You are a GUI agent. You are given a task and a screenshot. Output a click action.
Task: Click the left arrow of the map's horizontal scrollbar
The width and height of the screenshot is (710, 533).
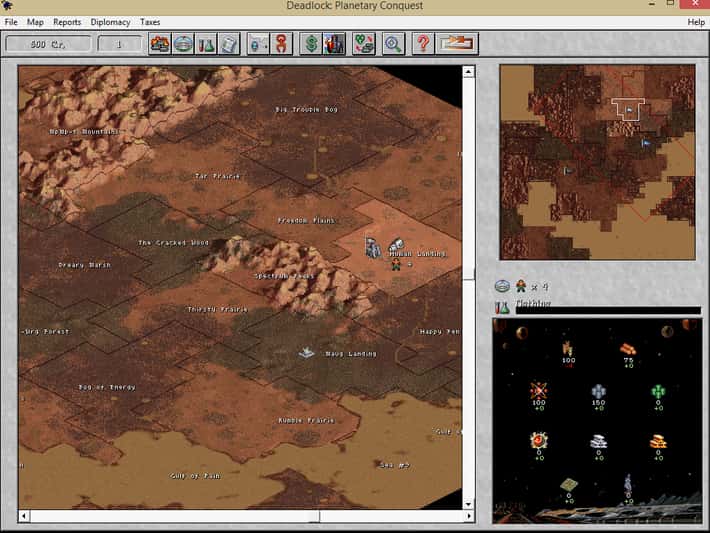(24, 516)
